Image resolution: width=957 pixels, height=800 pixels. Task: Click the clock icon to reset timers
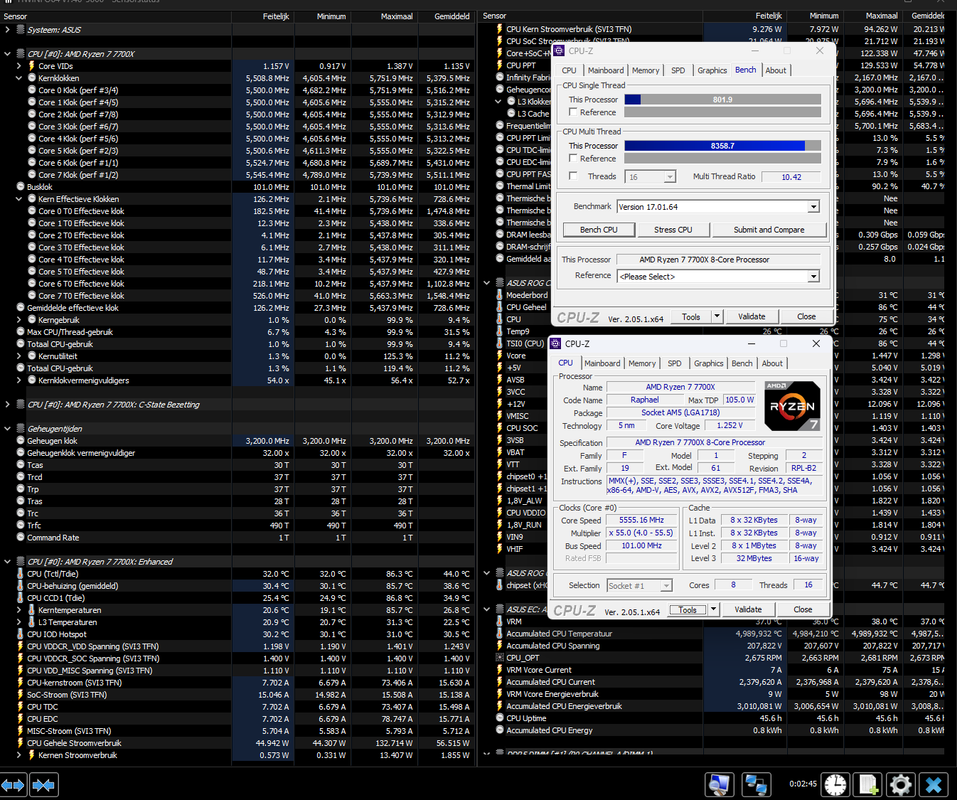(835, 785)
